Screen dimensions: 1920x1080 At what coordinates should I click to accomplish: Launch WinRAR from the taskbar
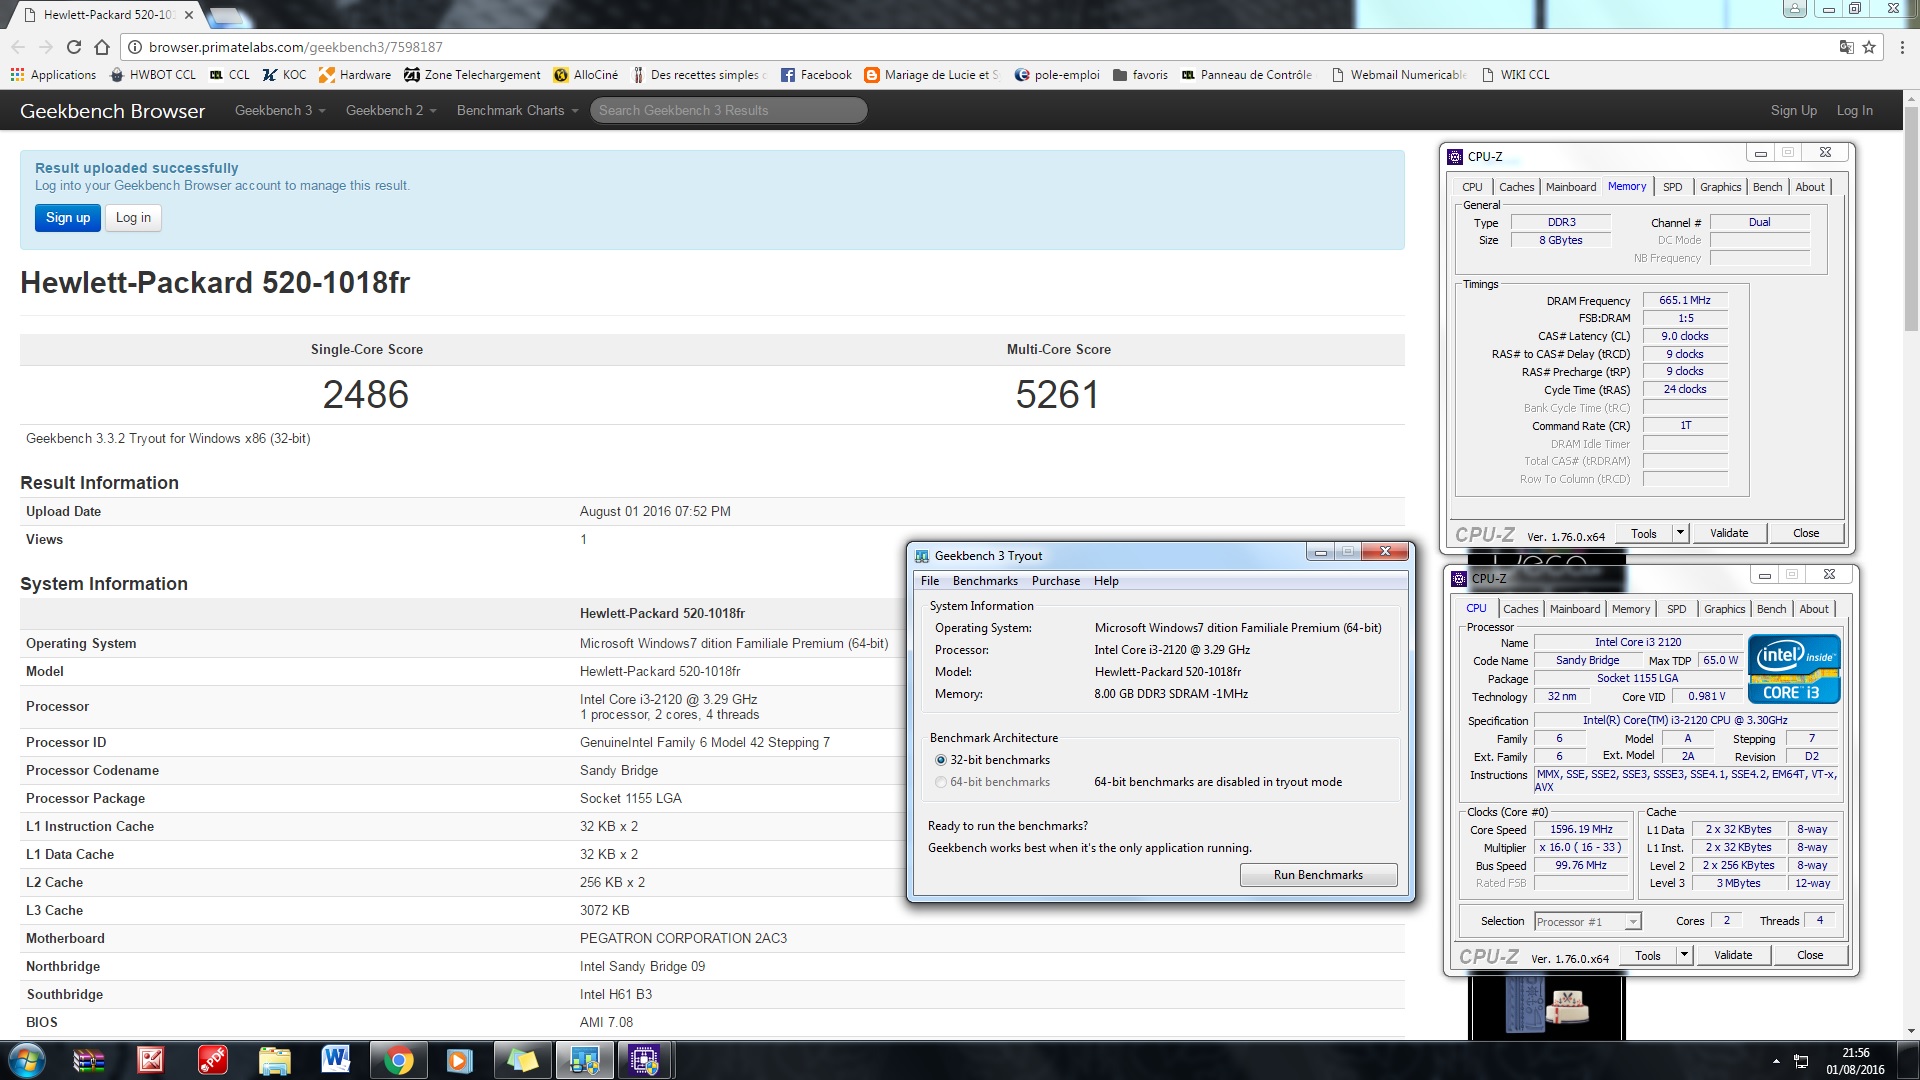(x=89, y=1060)
